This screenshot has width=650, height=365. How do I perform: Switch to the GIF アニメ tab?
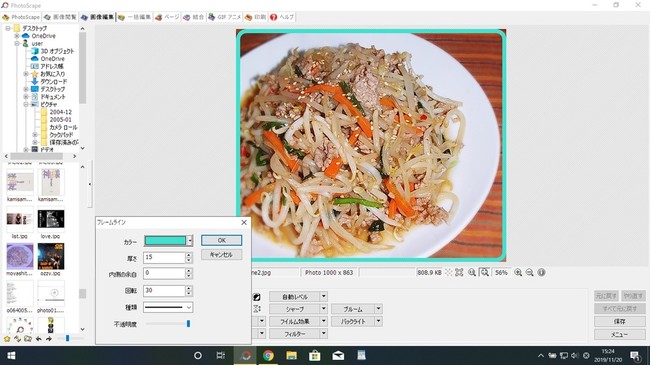[x=224, y=17]
